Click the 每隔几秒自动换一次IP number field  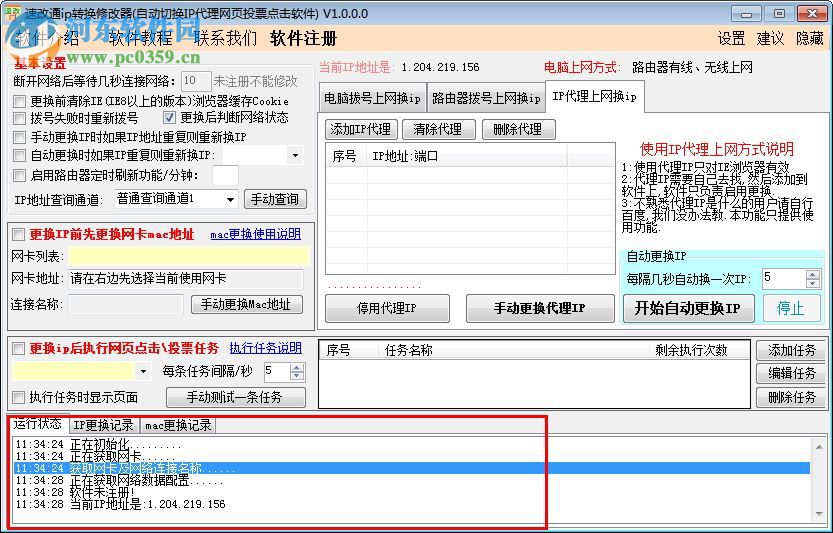784,279
